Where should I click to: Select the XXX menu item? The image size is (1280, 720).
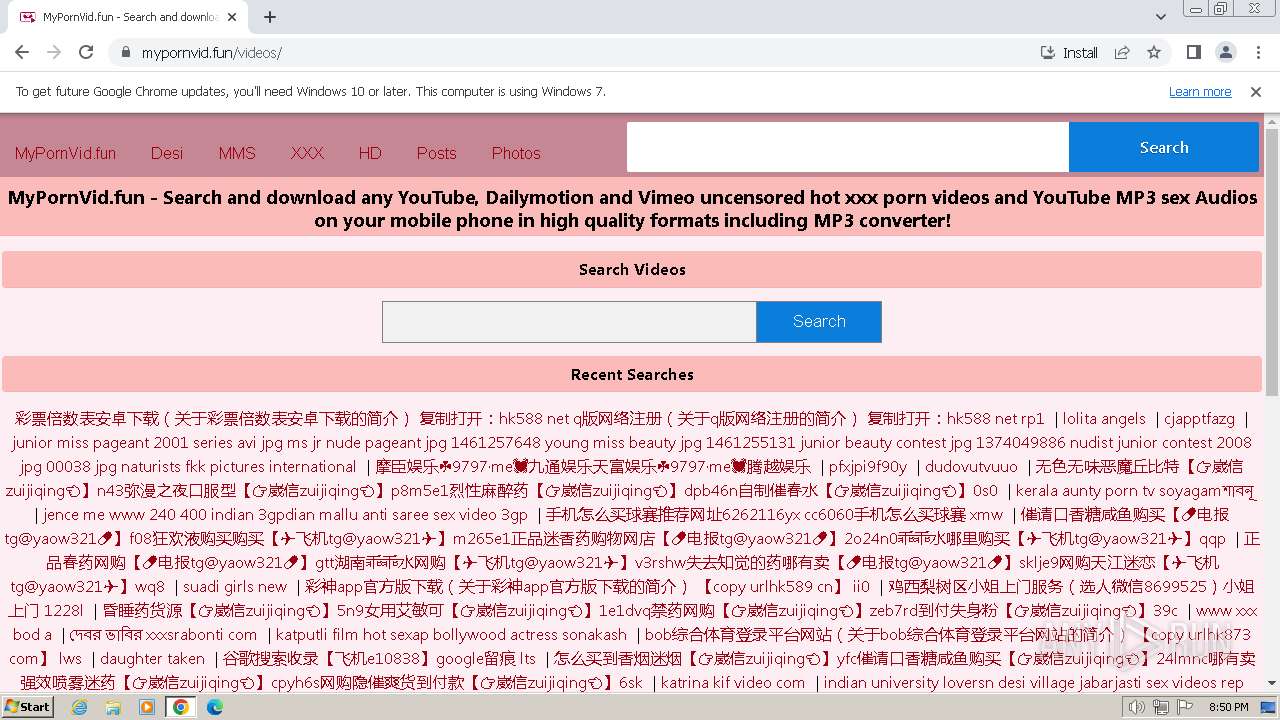[x=307, y=153]
